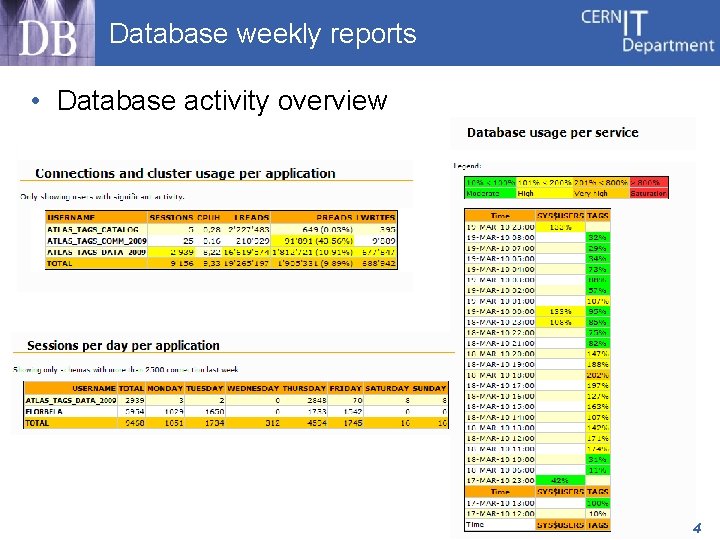Click the 'Database activity overview' bullet text

(222, 100)
